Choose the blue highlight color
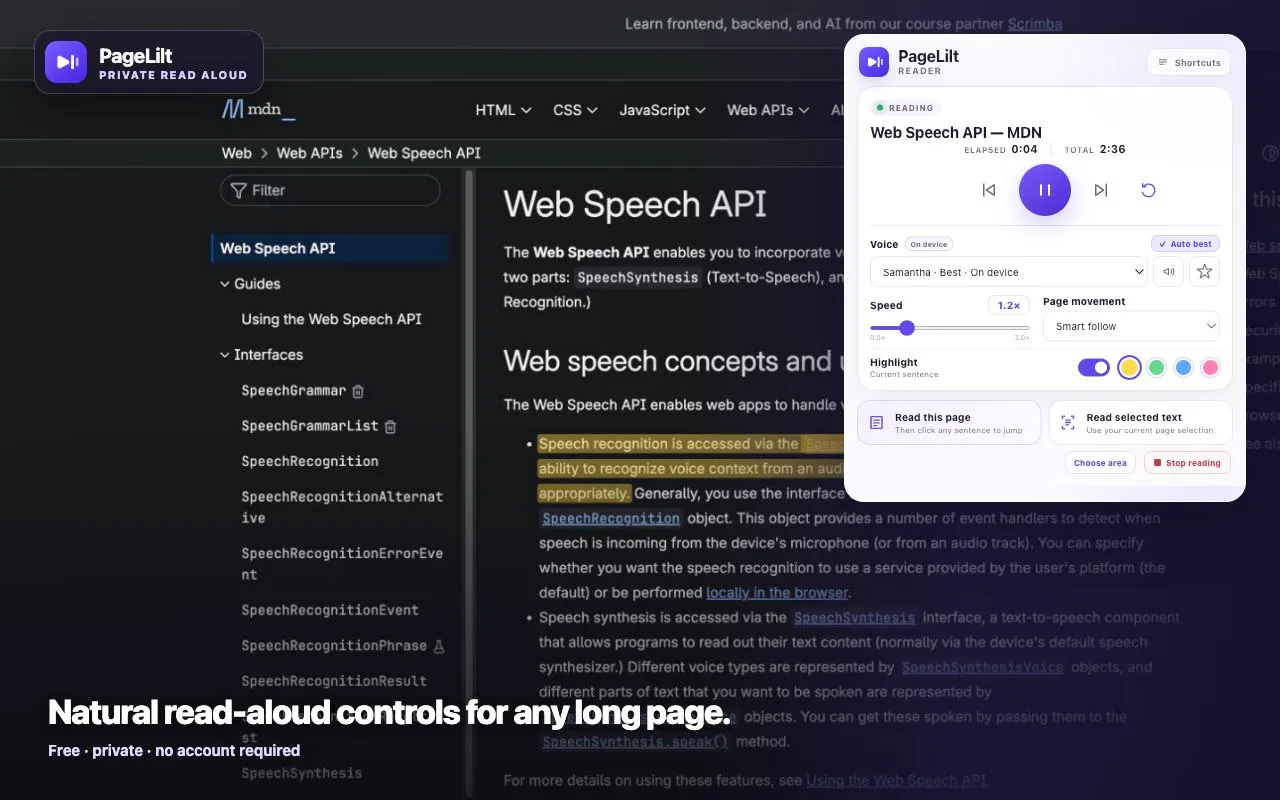 click(x=1184, y=367)
